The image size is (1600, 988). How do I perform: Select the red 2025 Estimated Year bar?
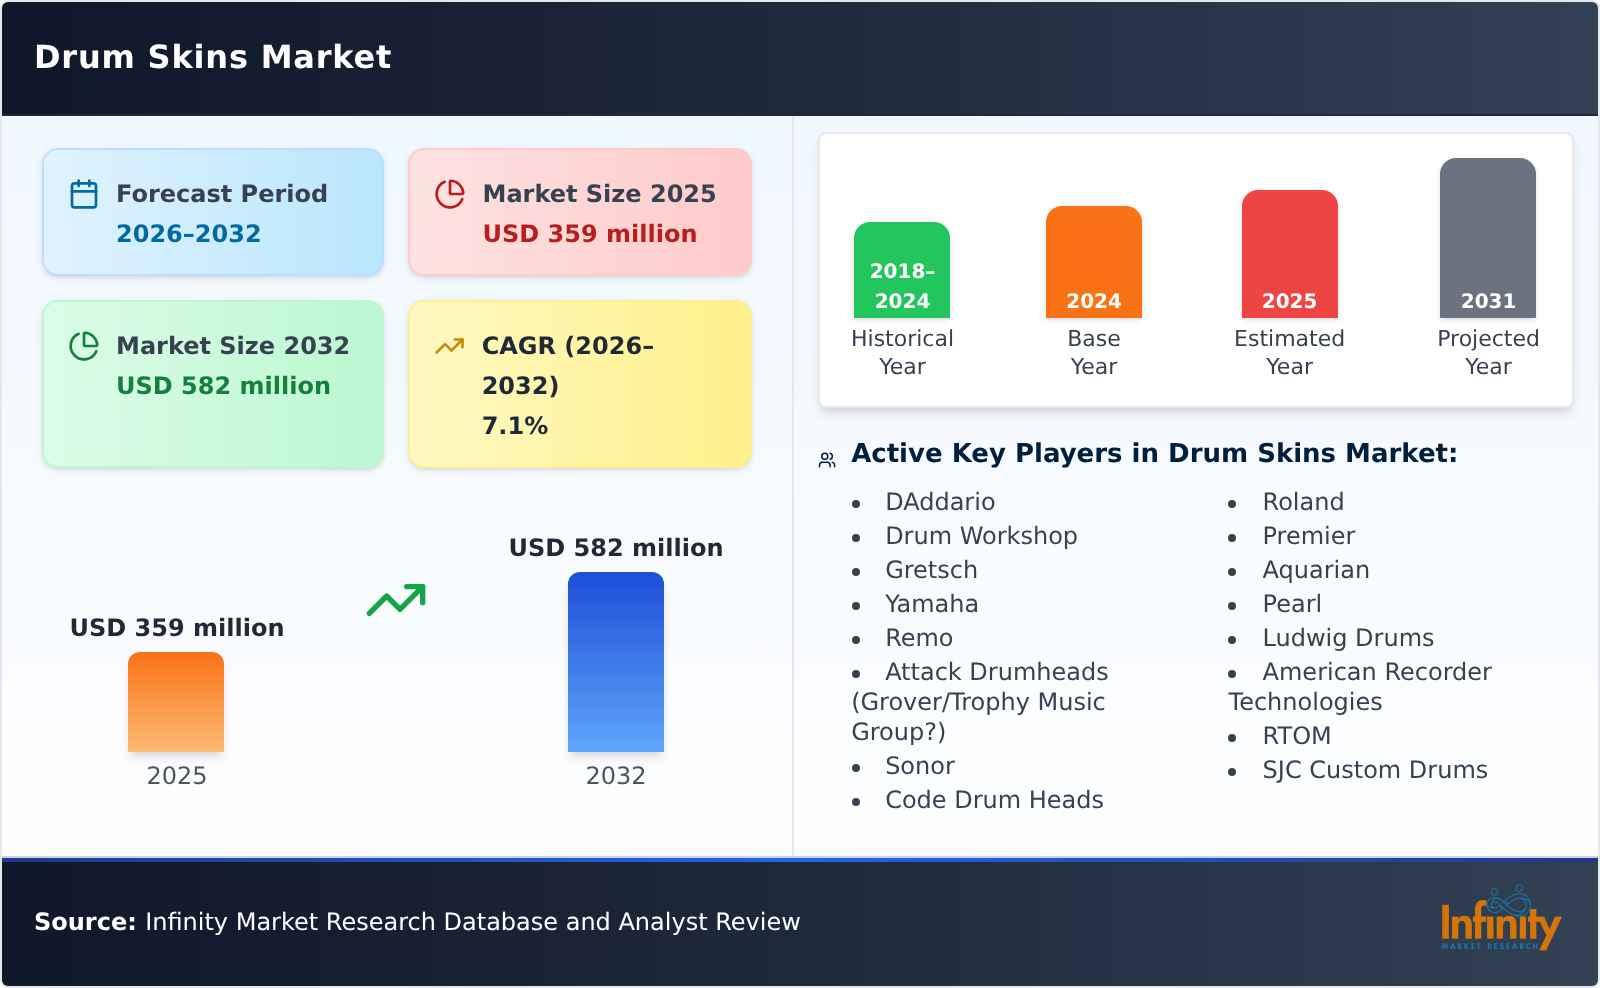point(1289,252)
